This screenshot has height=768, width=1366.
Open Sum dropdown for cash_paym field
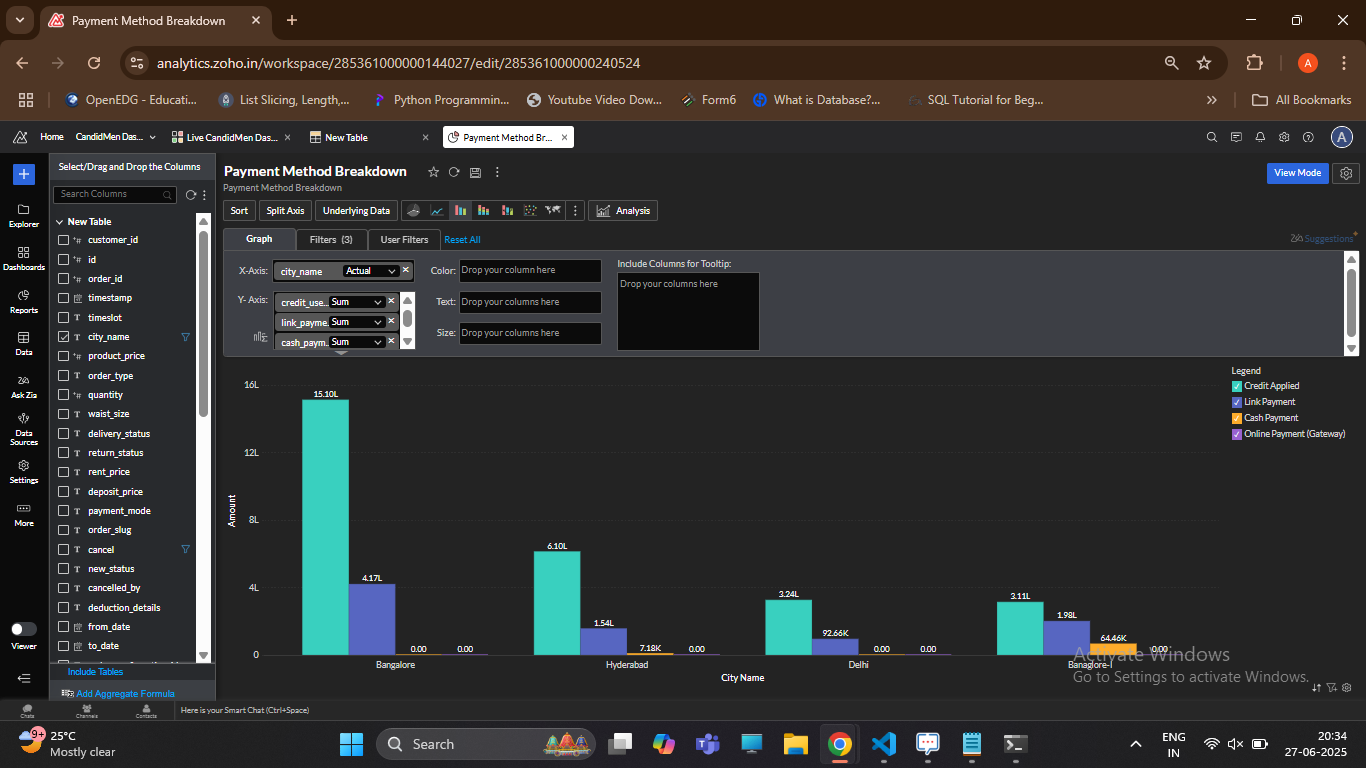(x=357, y=342)
